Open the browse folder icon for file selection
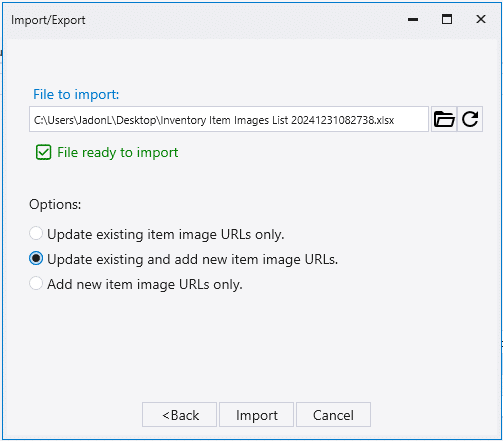 (x=444, y=119)
